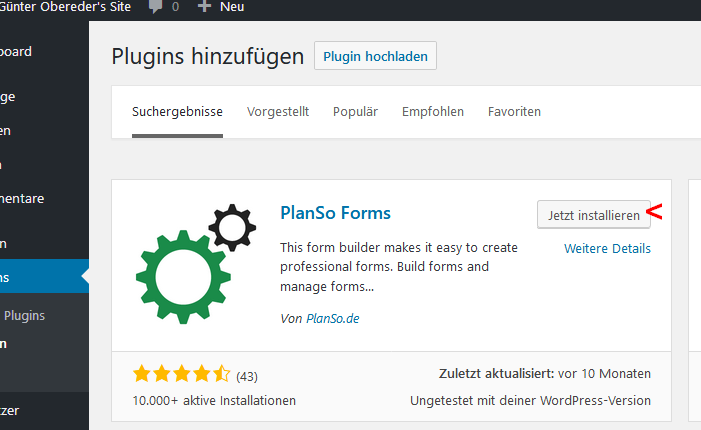Open Weitere Details for PlanSo Forms

[607, 249]
